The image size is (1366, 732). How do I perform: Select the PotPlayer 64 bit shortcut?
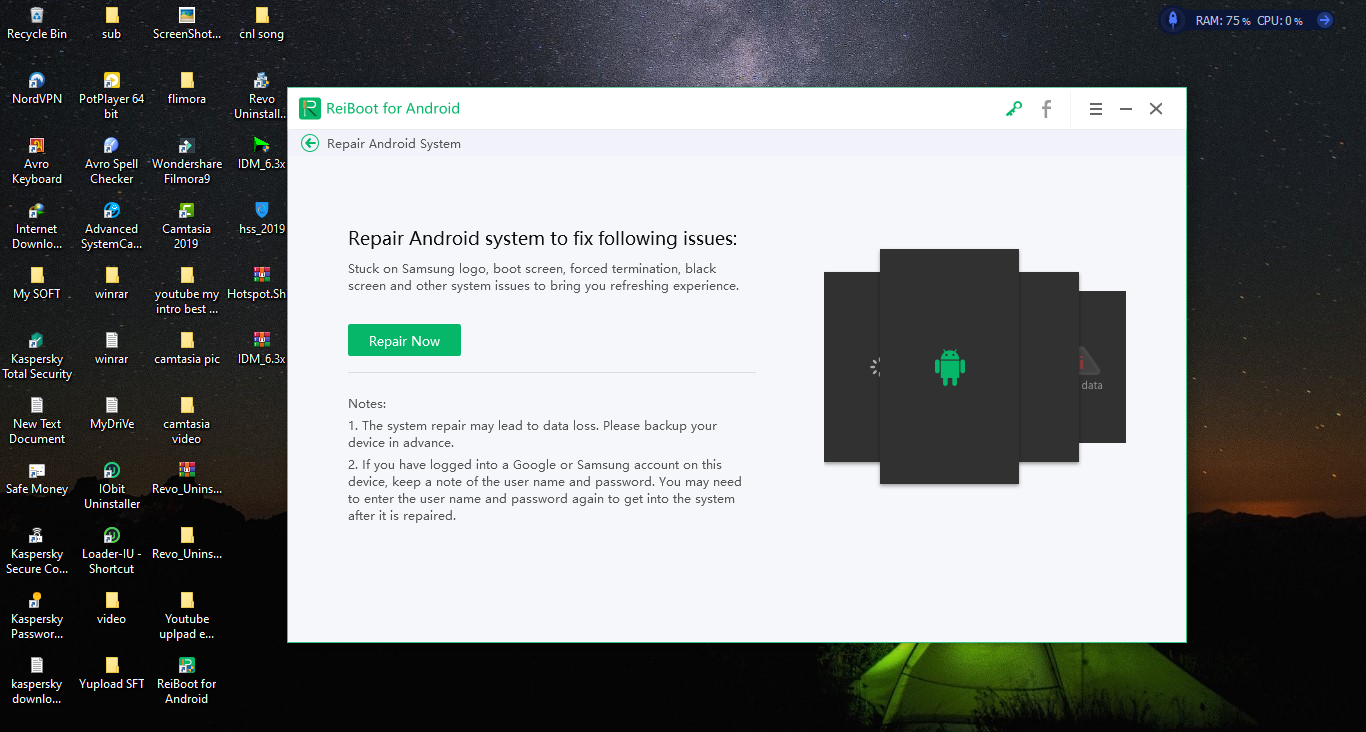pos(112,95)
